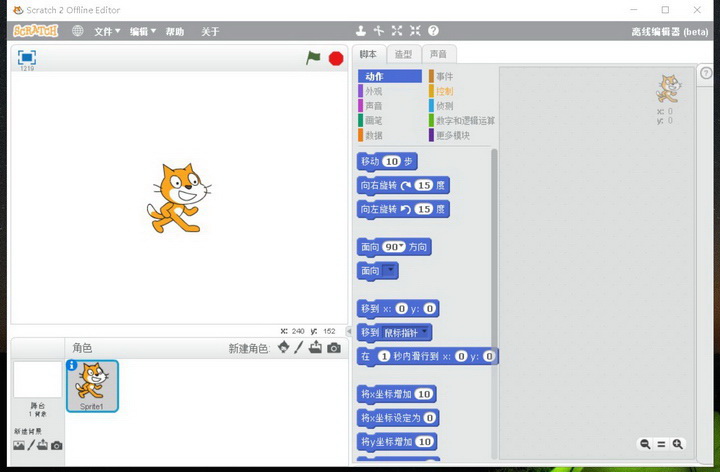Open the 文件 menu
The height and width of the screenshot is (472, 720).
[x=106, y=31]
